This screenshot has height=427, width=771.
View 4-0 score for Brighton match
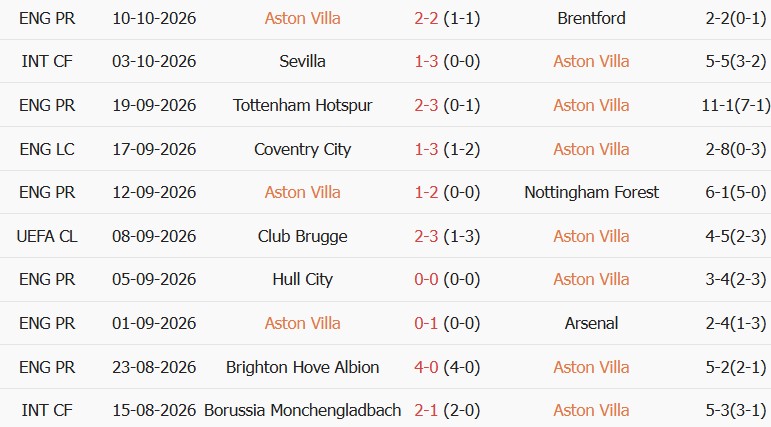[426, 367]
